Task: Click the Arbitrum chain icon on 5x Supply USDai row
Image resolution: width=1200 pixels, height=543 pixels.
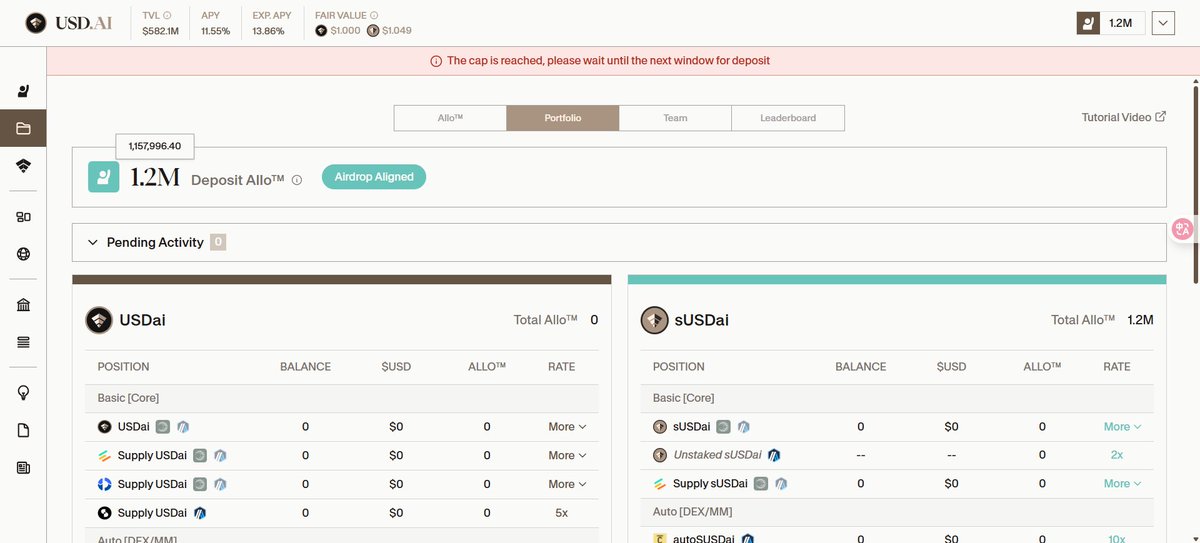Action: click(x=200, y=513)
